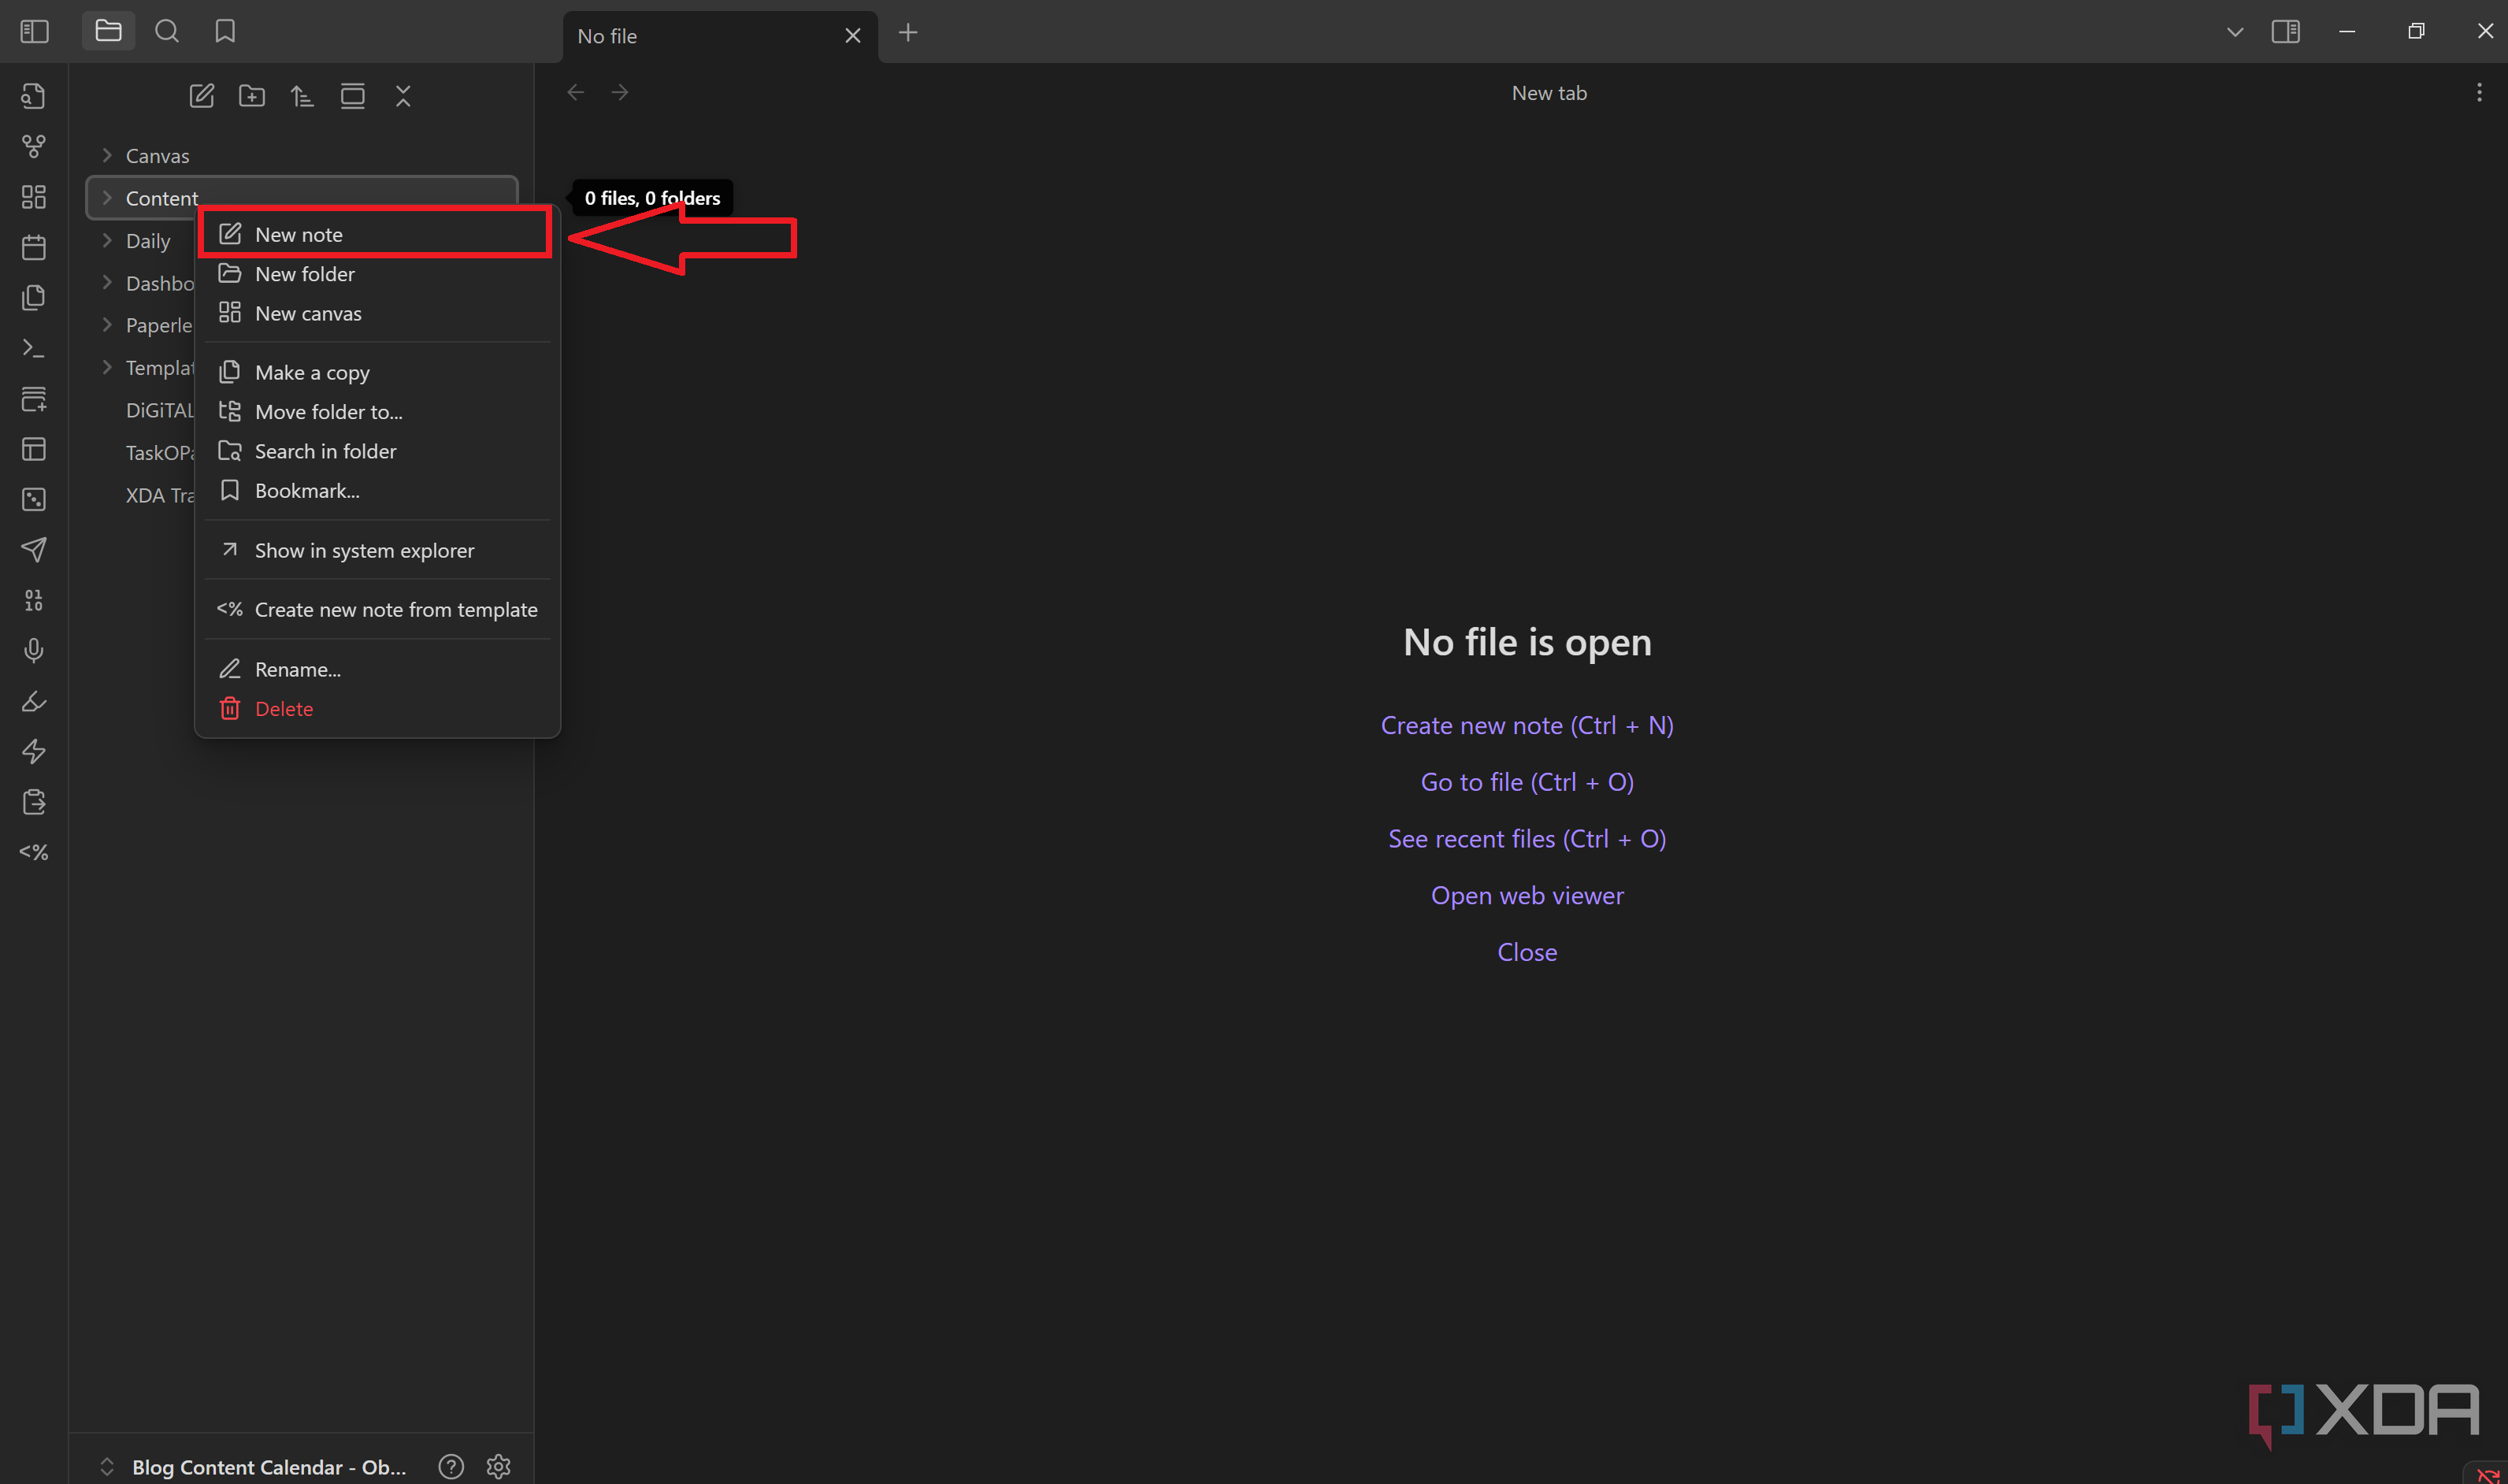Open the file explorer pane icon
2508x1484 pixels.
(108, 32)
